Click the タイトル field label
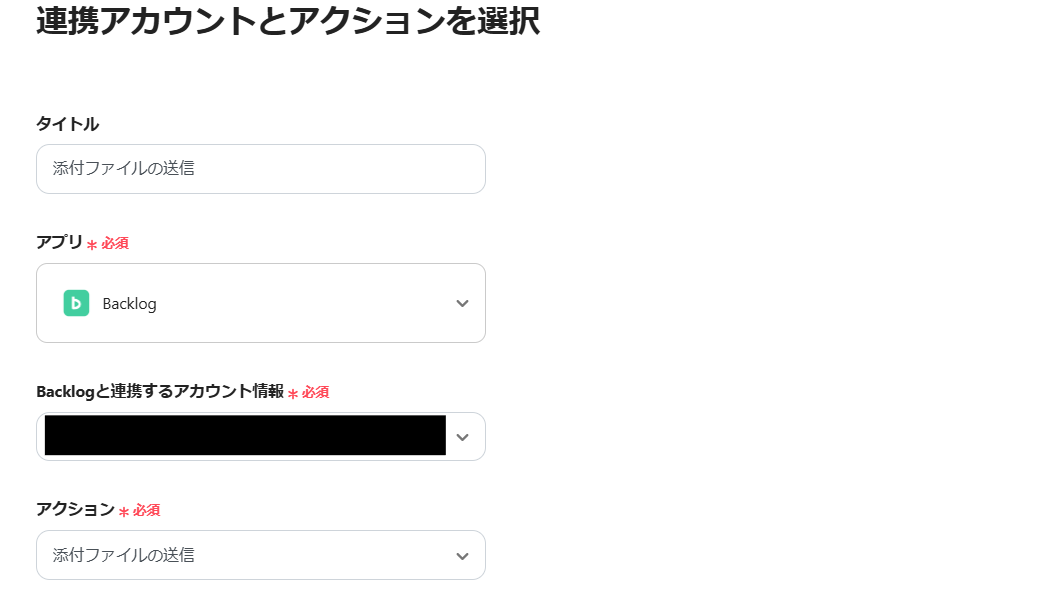The image size is (1051, 604). tap(68, 124)
